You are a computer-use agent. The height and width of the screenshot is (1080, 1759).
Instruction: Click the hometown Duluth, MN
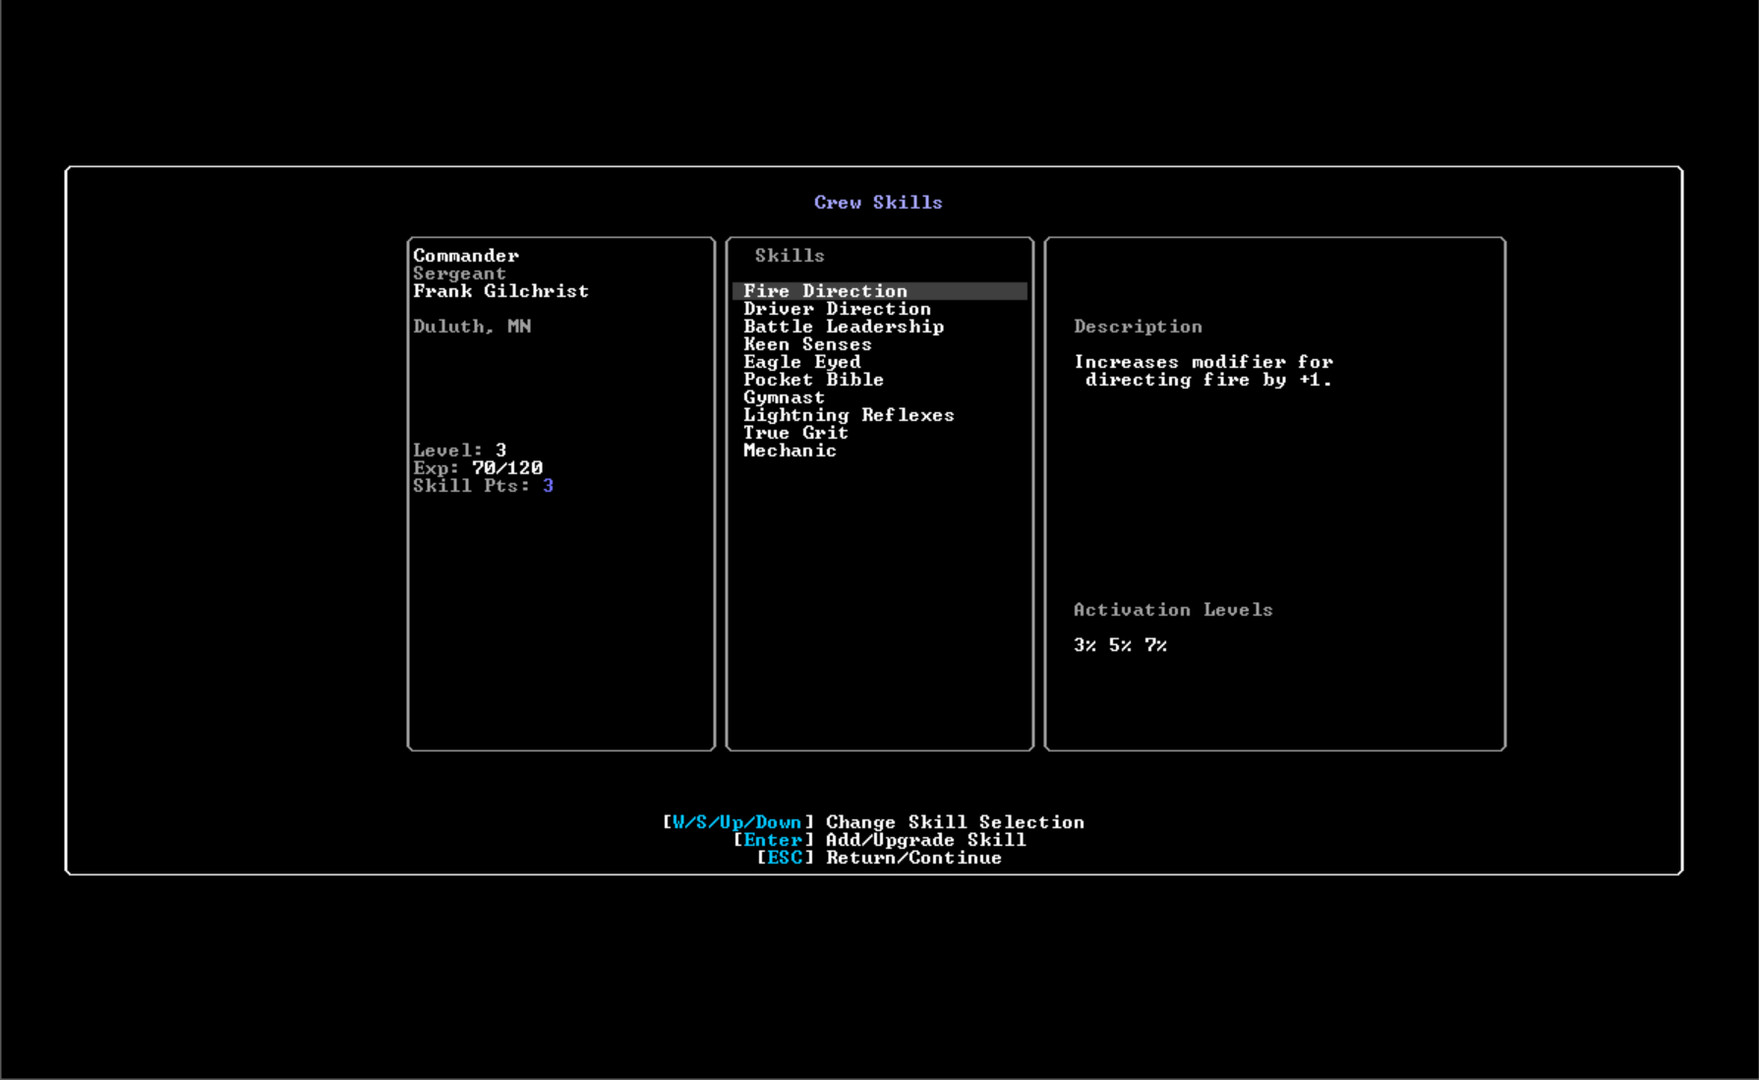tap(472, 327)
